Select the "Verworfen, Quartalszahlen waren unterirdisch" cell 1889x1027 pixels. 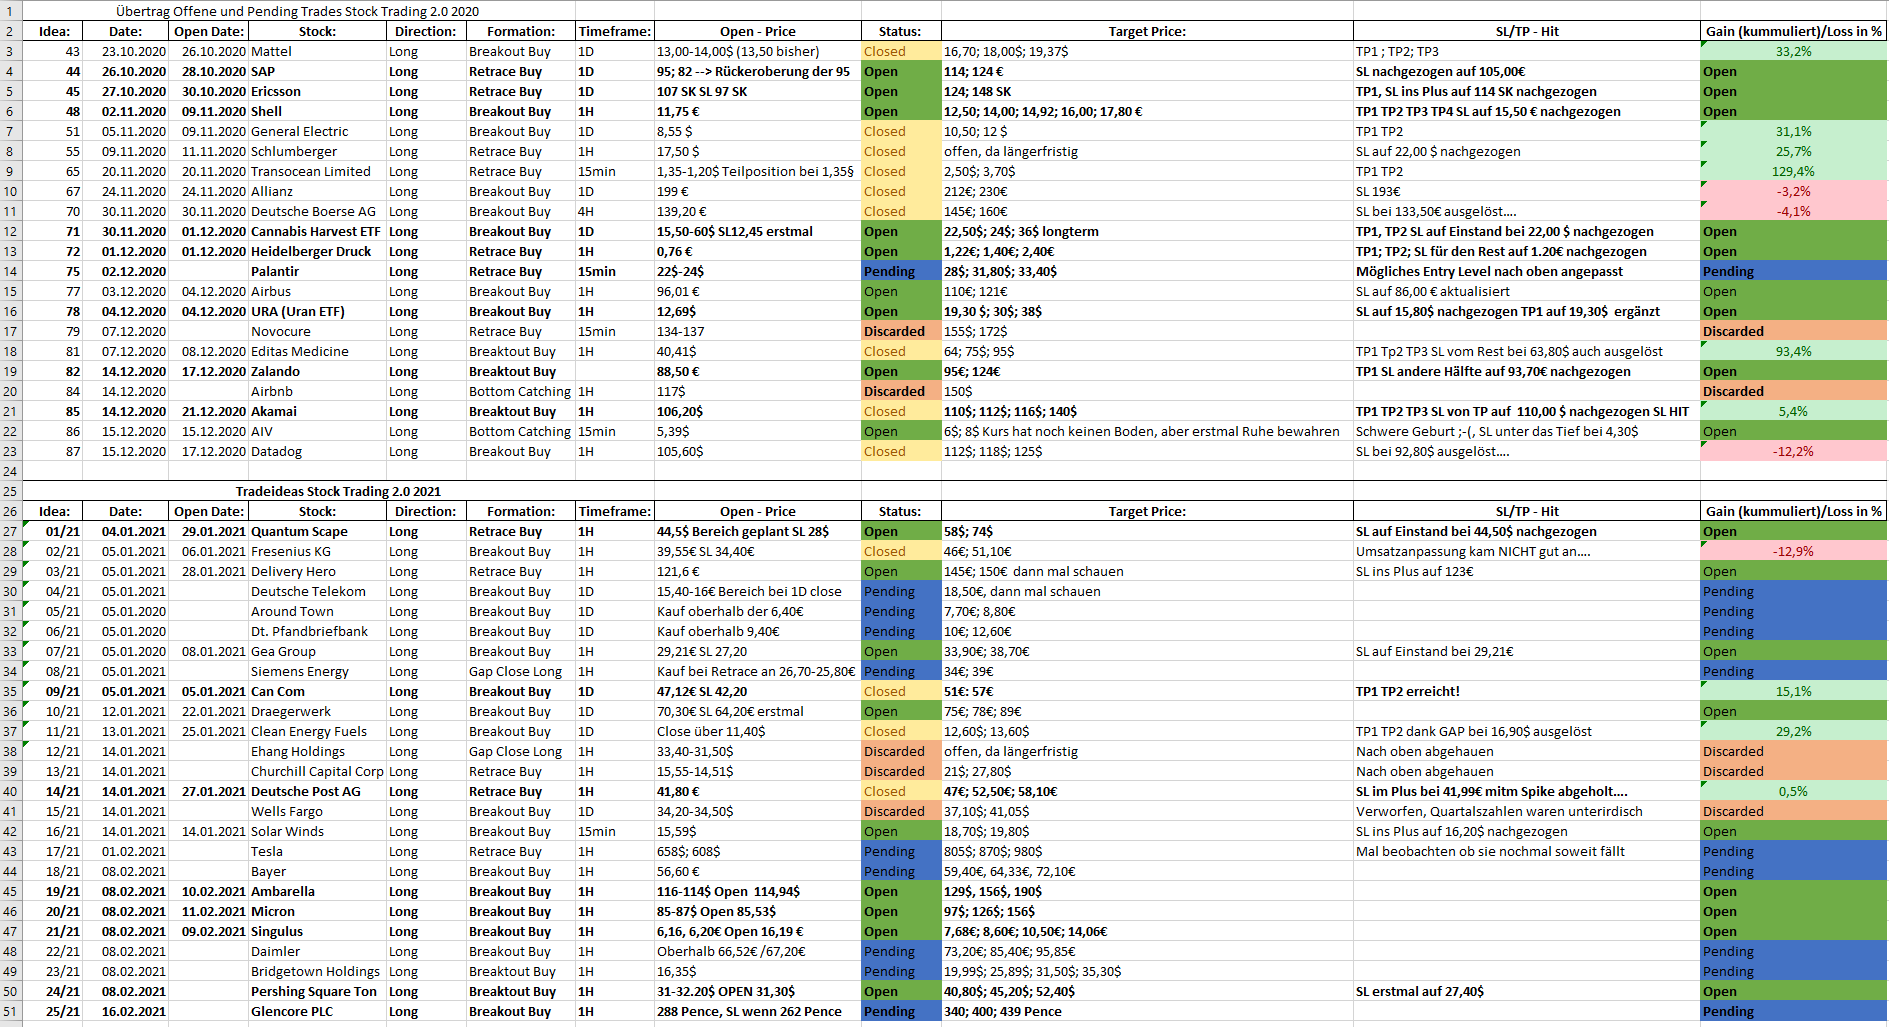pyautogui.click(x=1526, y=811)
